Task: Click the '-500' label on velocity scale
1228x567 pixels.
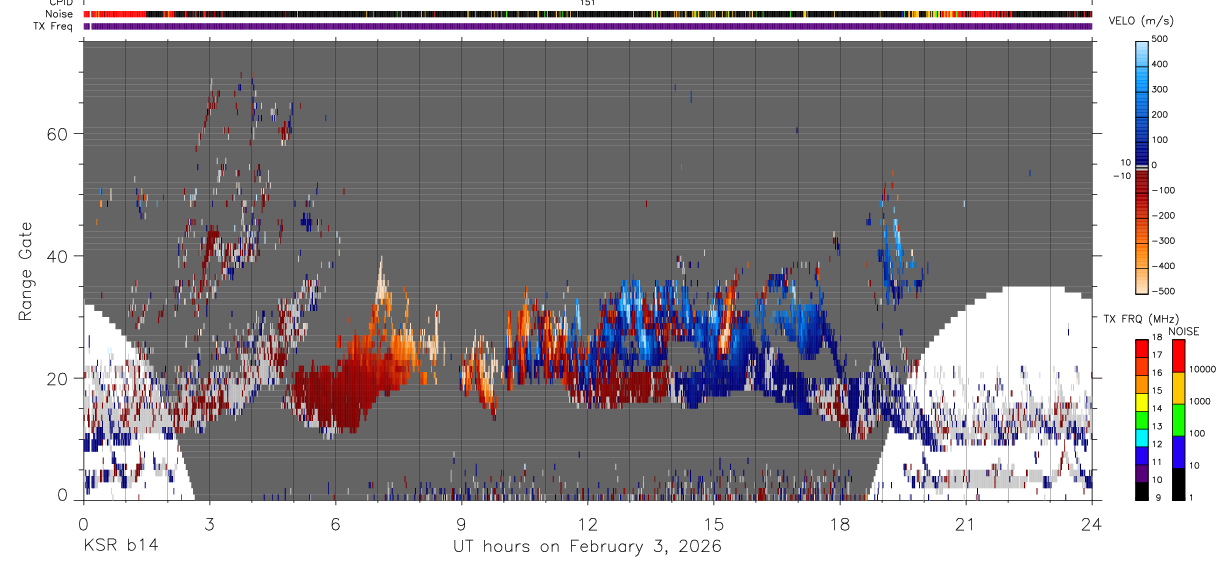Action: coord(1164,291)
